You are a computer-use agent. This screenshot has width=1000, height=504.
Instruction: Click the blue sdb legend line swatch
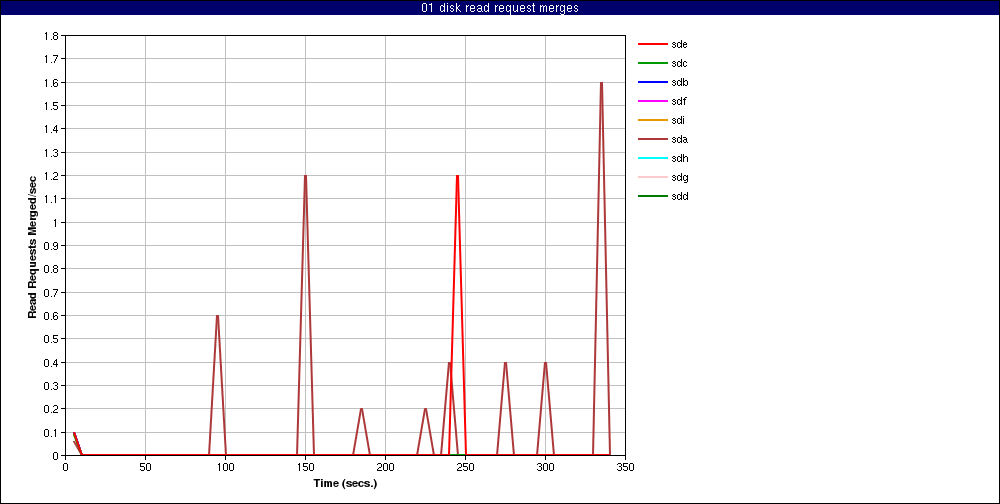click(652, 82)
